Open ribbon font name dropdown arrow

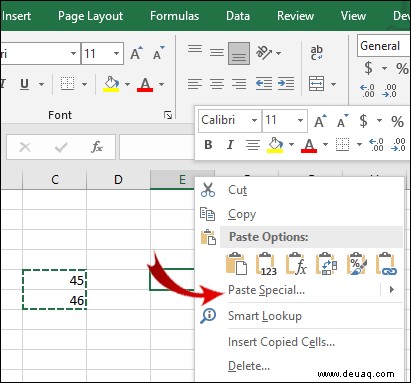[73, 53]
